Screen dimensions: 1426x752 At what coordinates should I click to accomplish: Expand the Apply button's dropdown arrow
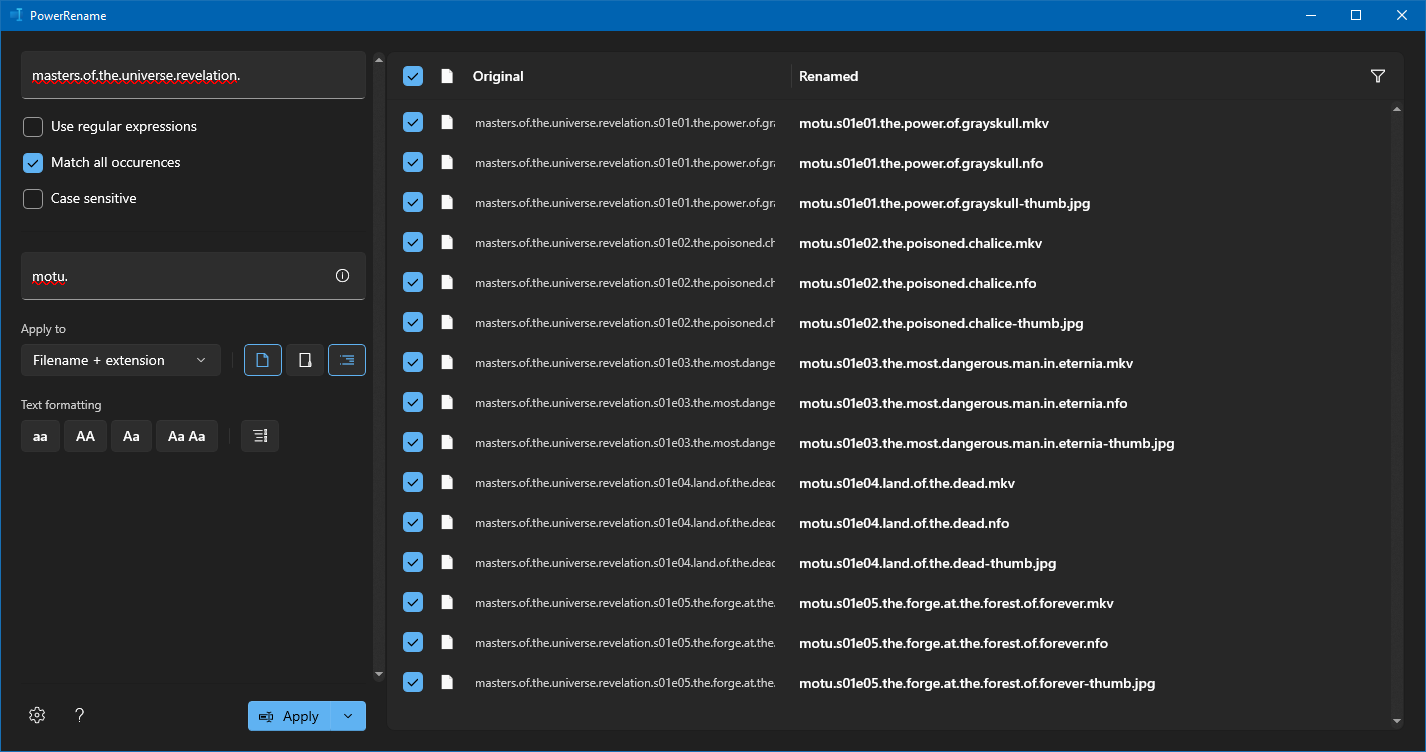coord(348,716)
